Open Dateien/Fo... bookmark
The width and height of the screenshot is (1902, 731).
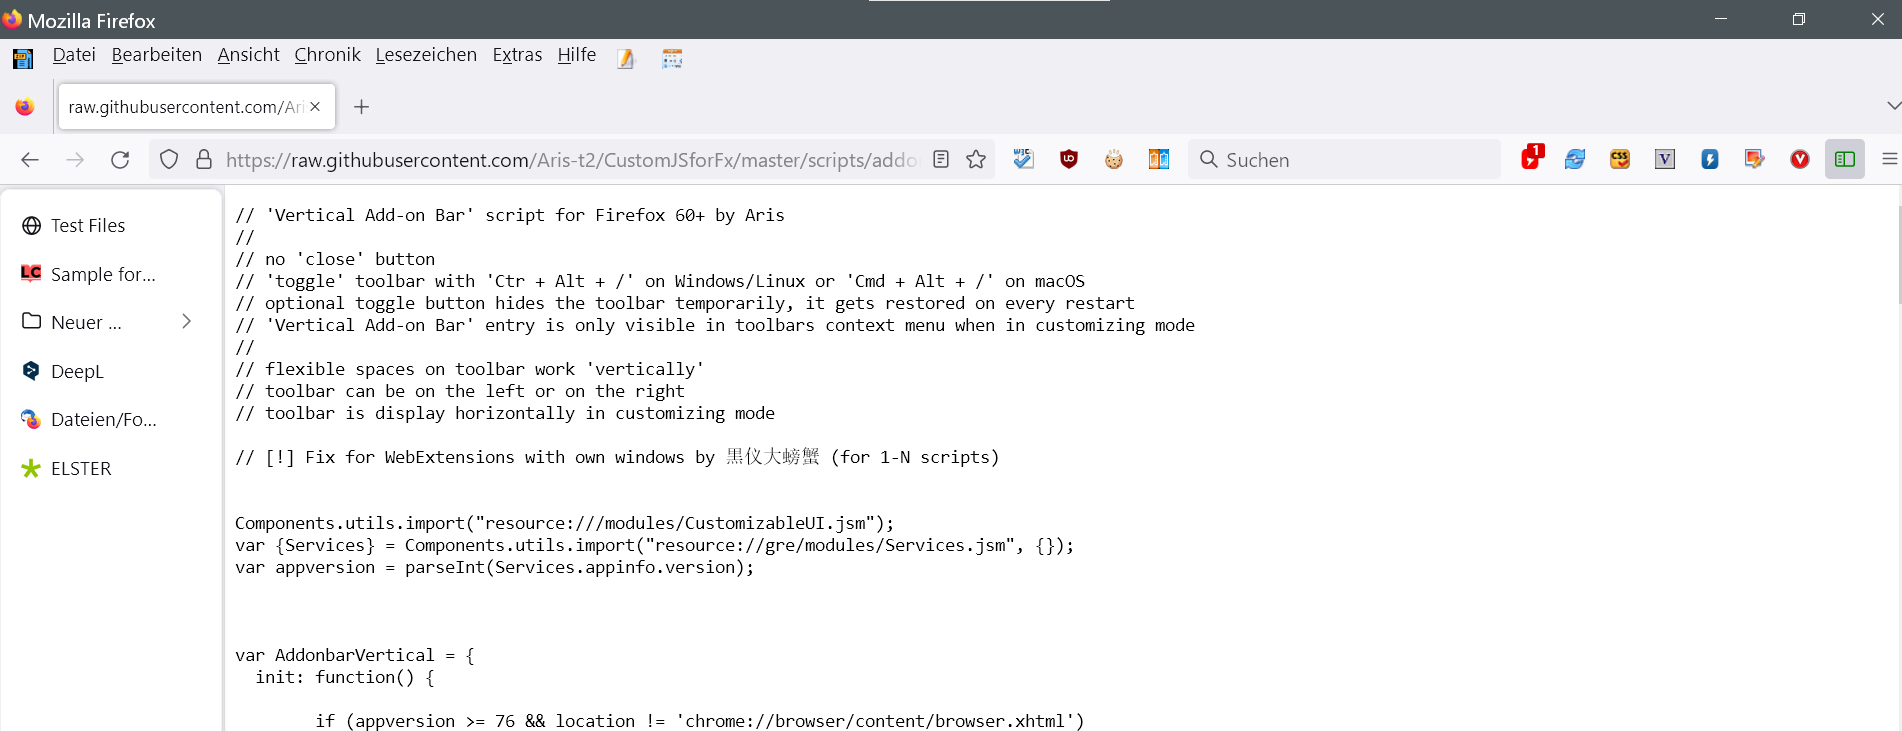tap(111, 420)
